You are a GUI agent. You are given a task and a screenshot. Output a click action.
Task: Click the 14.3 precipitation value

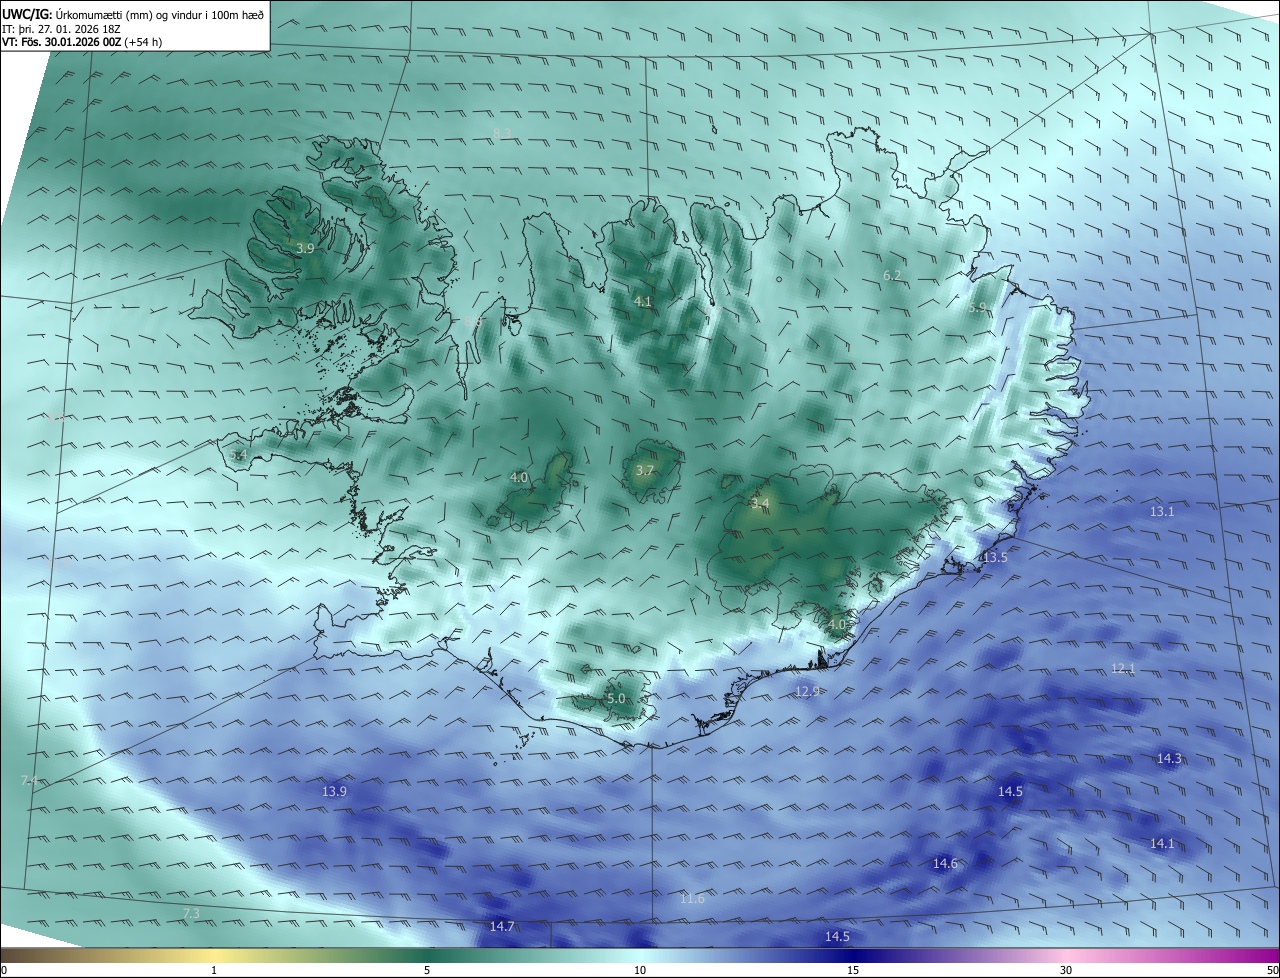tap(1169, 759)
